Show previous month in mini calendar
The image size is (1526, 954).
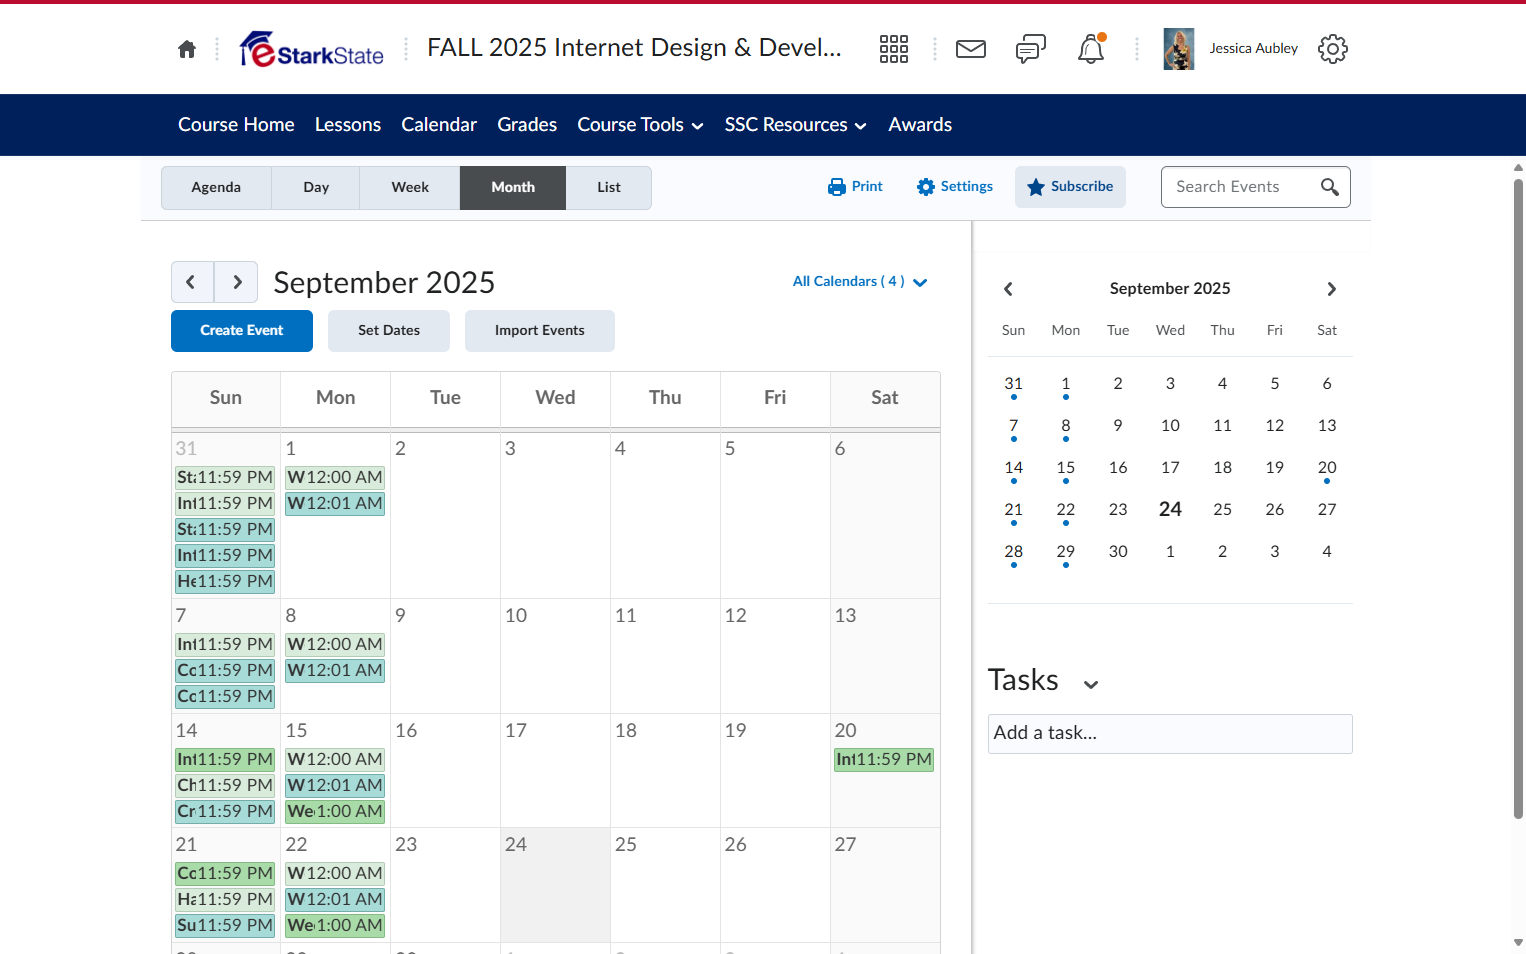pos(1008,289)
